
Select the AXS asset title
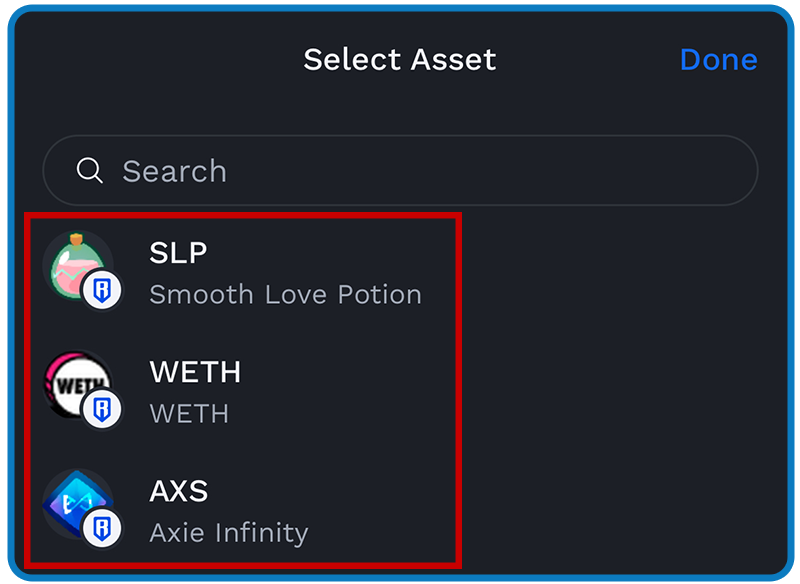click(179, 491)
